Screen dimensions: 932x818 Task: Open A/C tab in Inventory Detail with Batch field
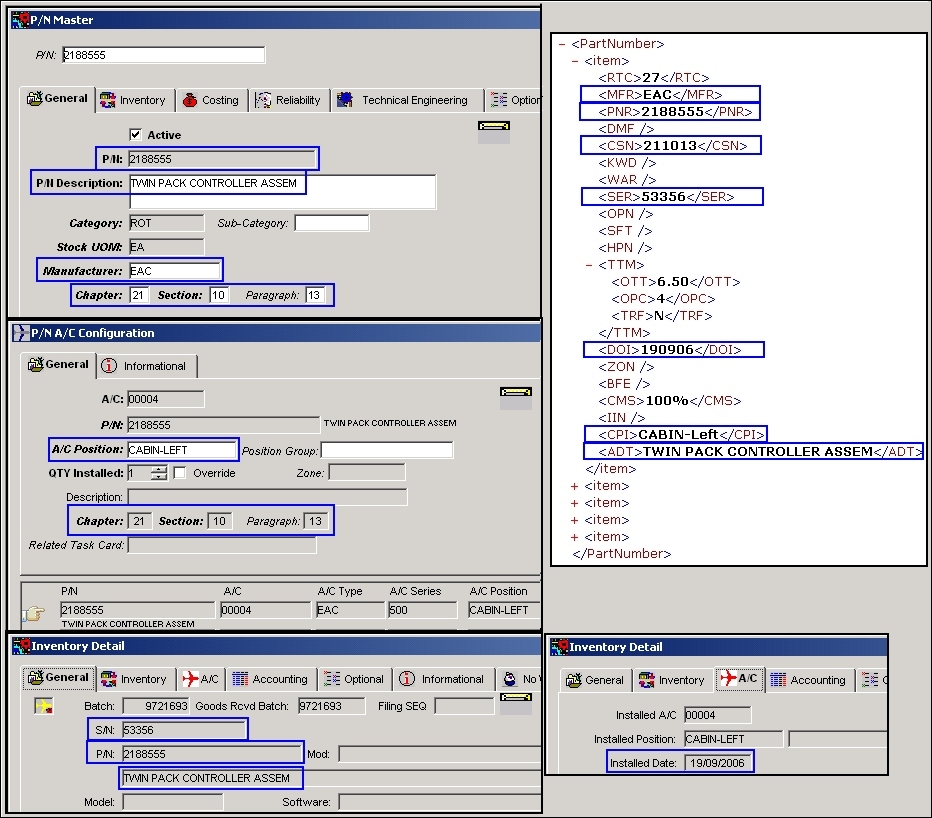[x=200, y=679]
